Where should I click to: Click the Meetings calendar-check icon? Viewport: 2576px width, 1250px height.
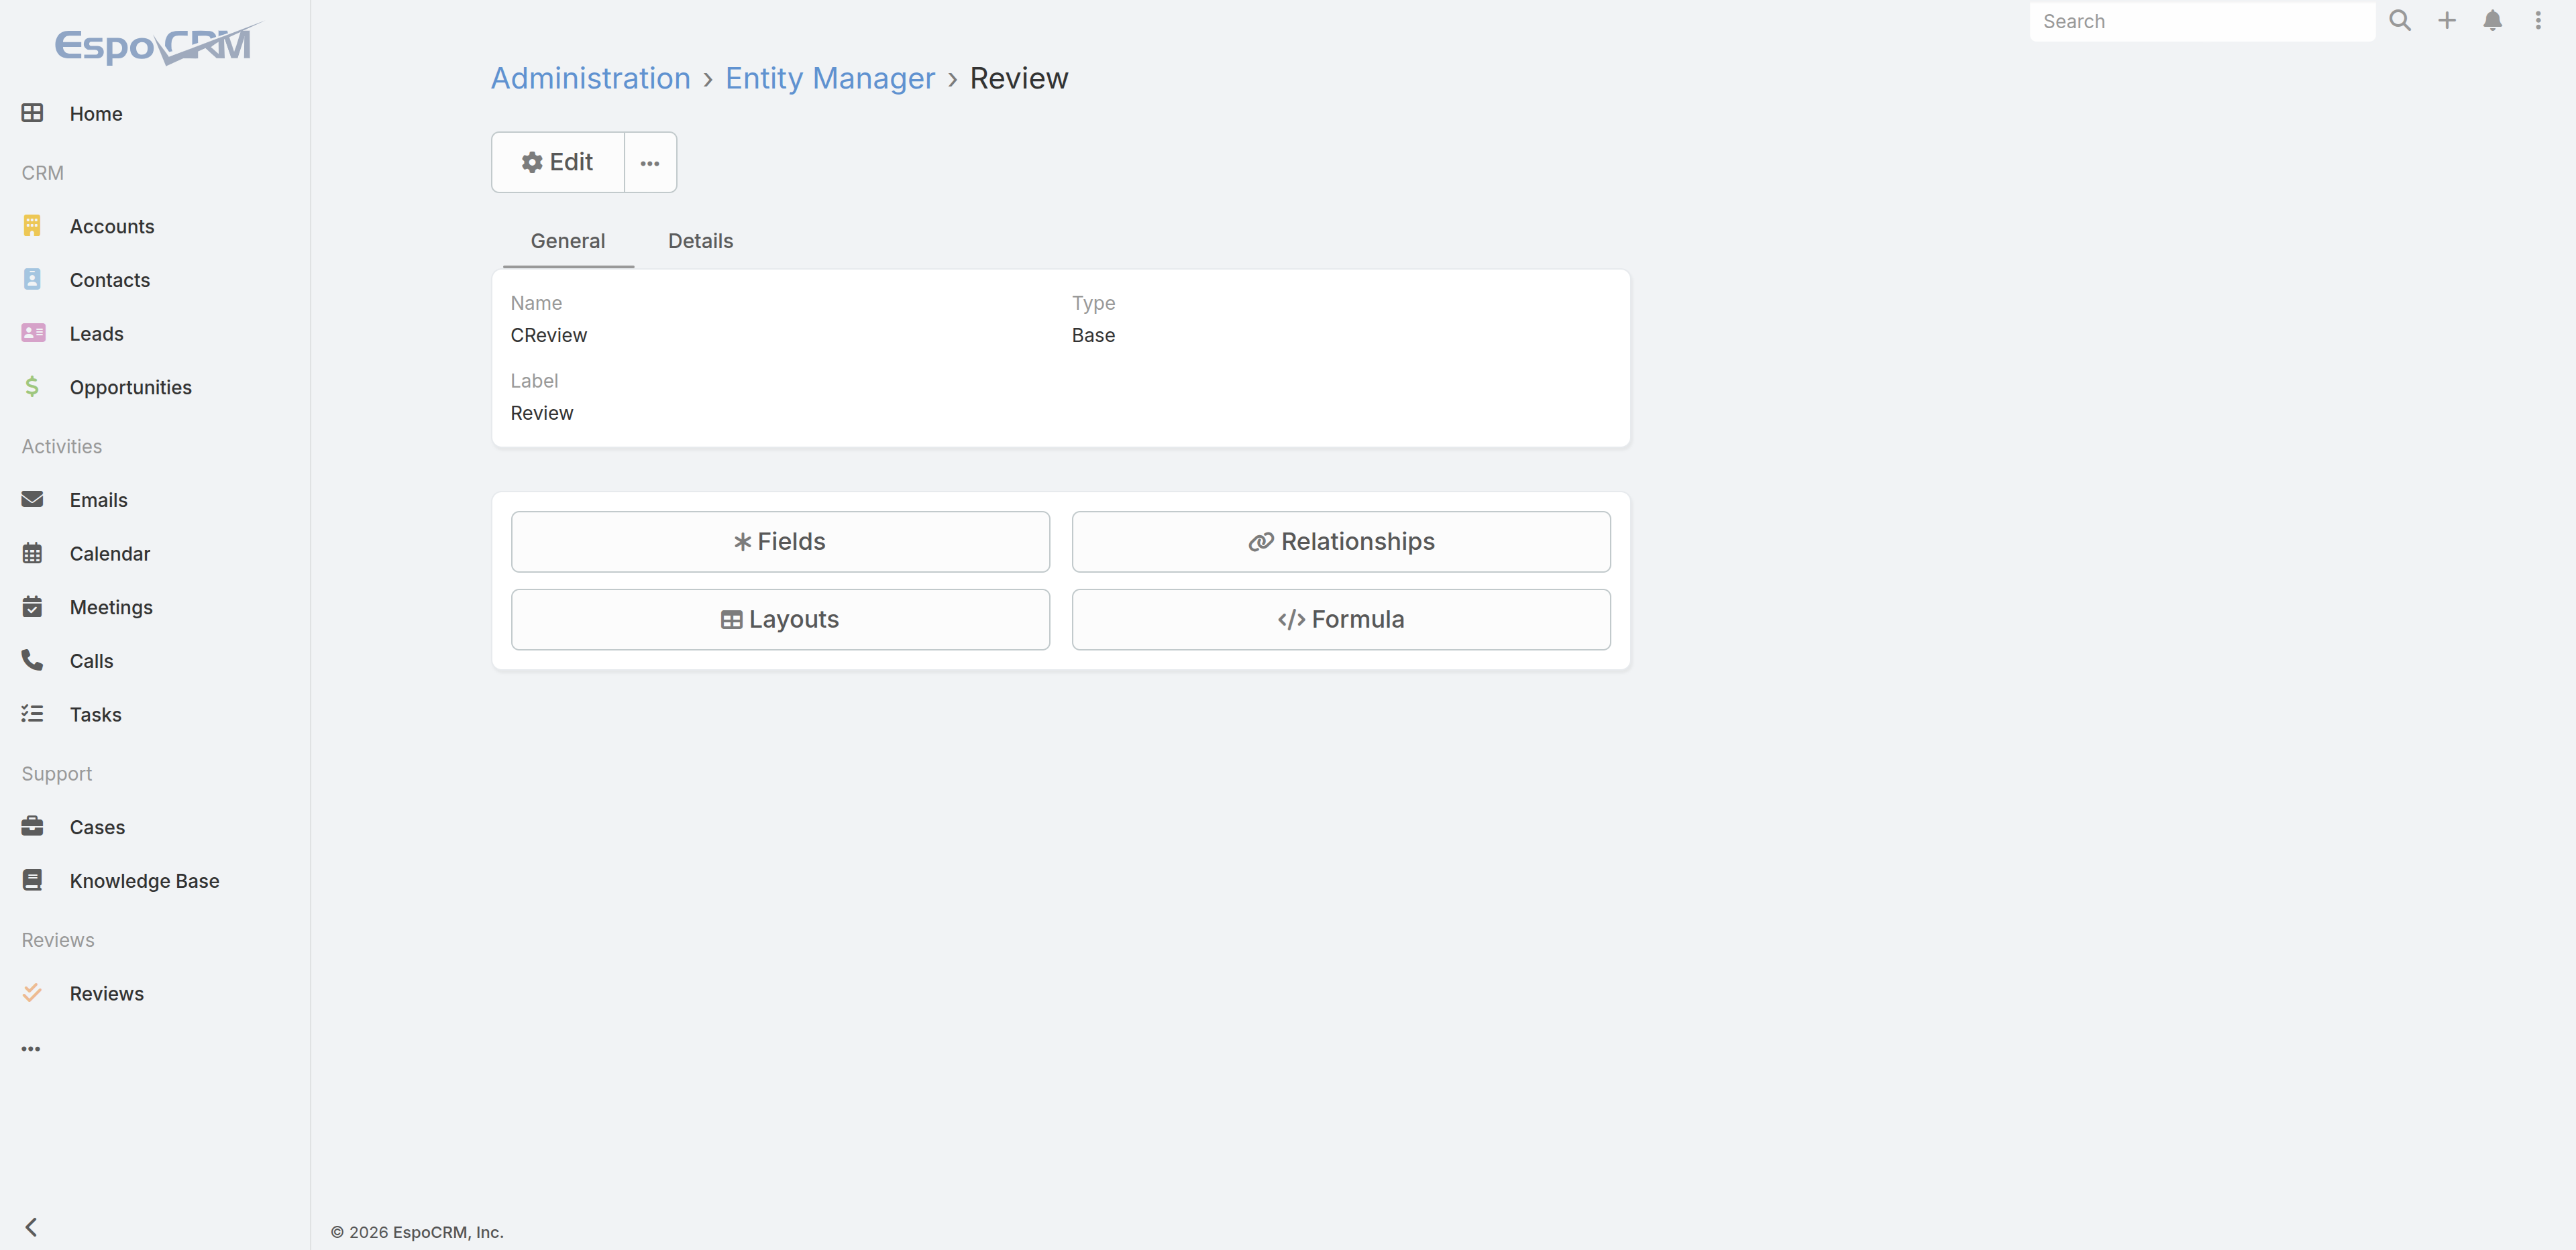(32, 607)
